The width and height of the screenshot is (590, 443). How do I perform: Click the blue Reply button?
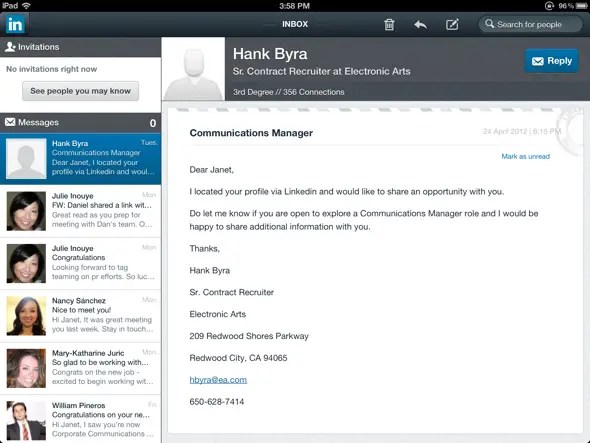(552, 61)
